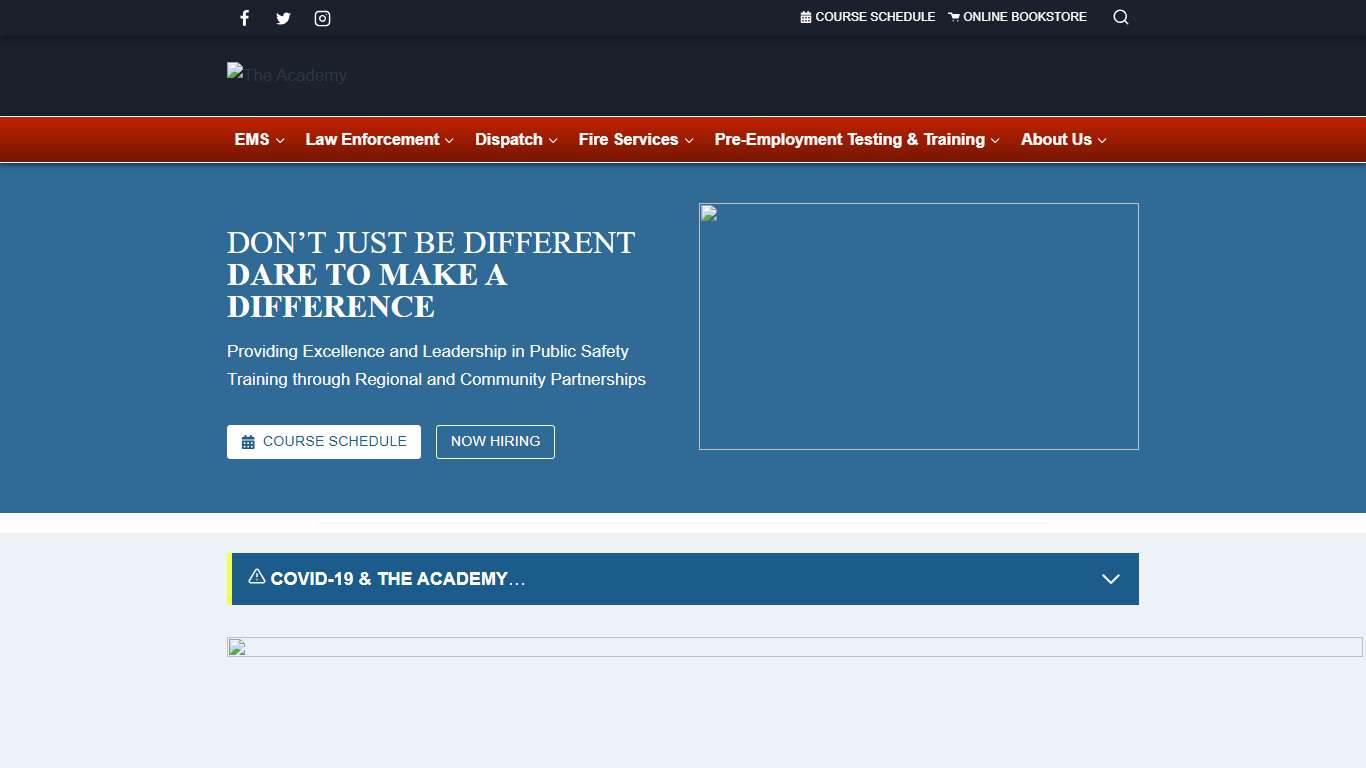The image size is (1366, 768).
Task: Click the wide banner image below COVID-19
Action: point(794,647)
